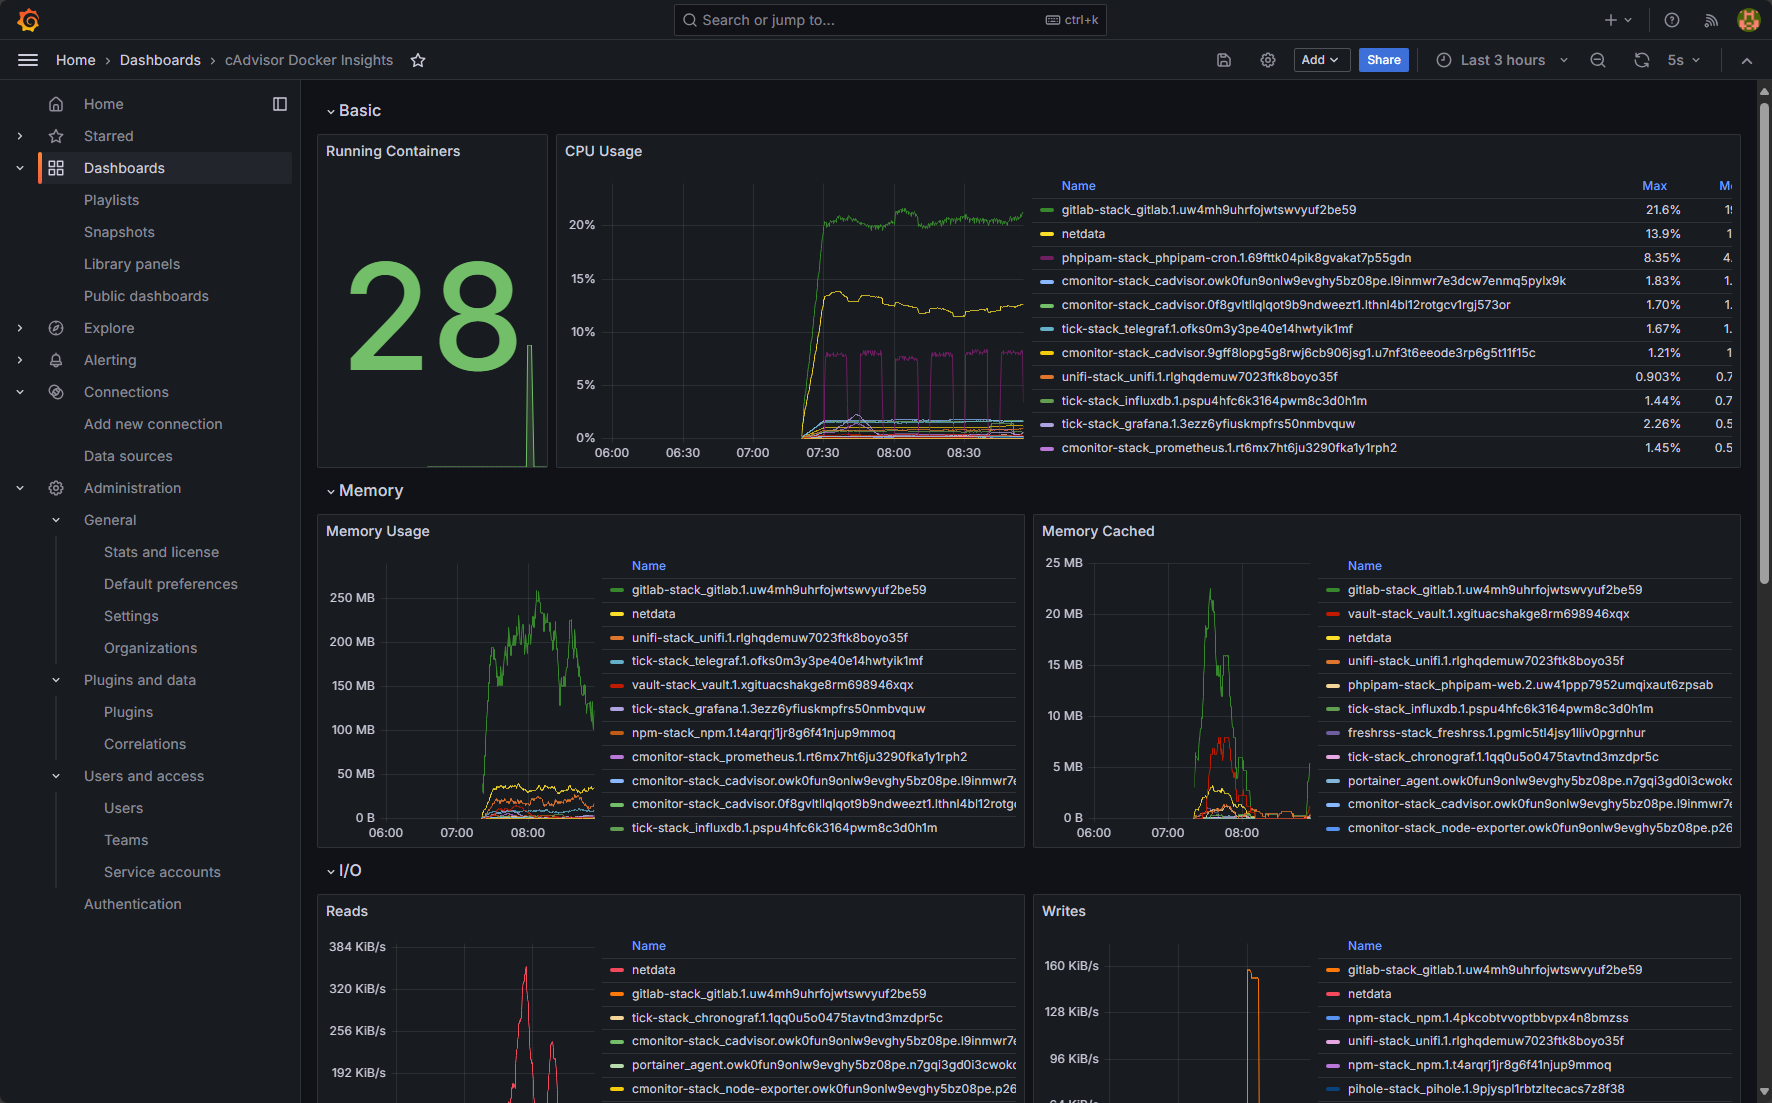Refresh the dashboard
Screen dimensions: 1772x1103
click(1641, 60)
